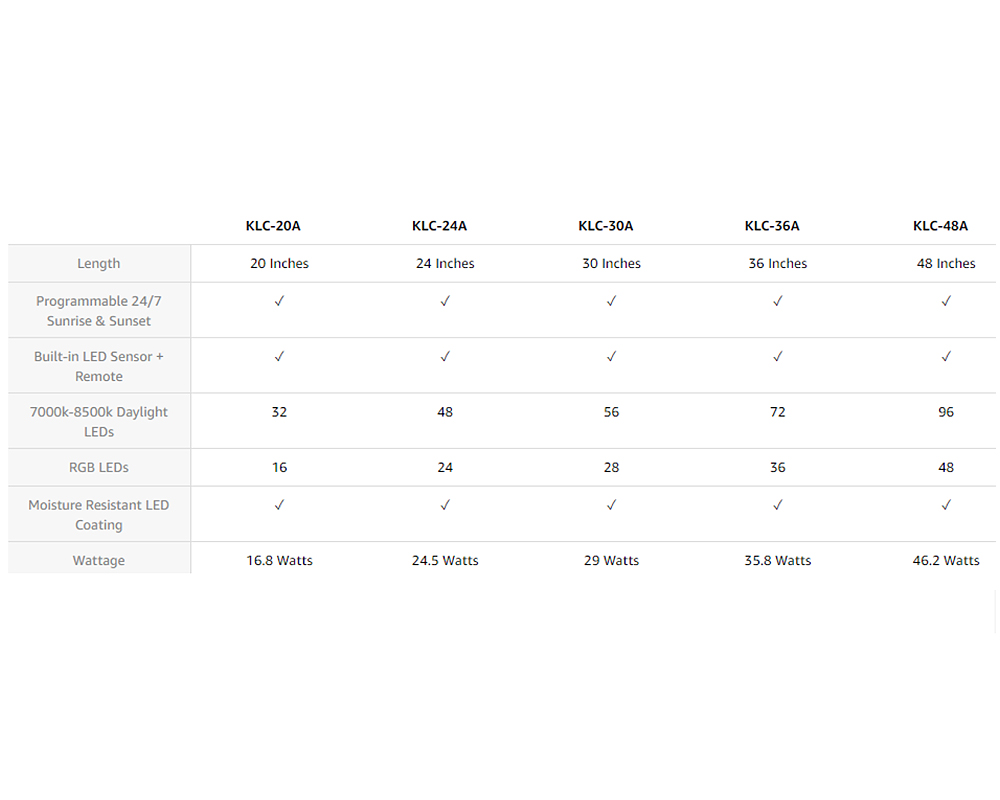Select the 46.2 Watts cell
This screenshot has height=800, width=1000.
pos(946,561)
